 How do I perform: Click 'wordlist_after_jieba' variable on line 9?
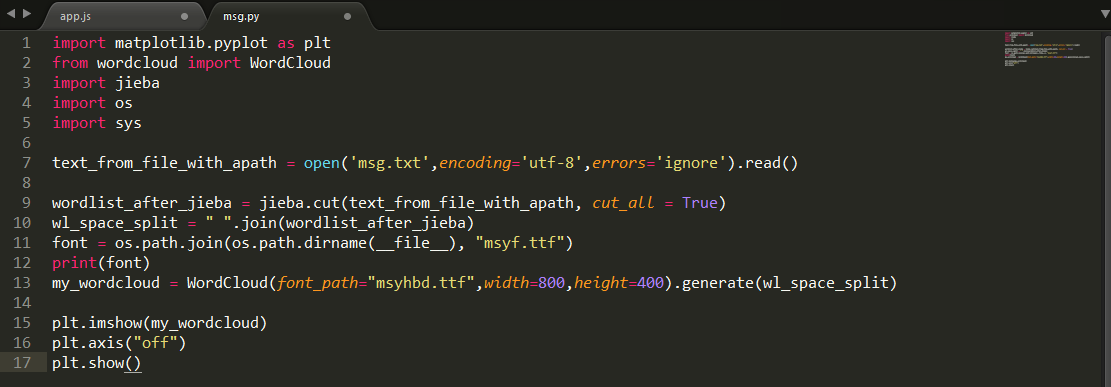click(142, 203)
